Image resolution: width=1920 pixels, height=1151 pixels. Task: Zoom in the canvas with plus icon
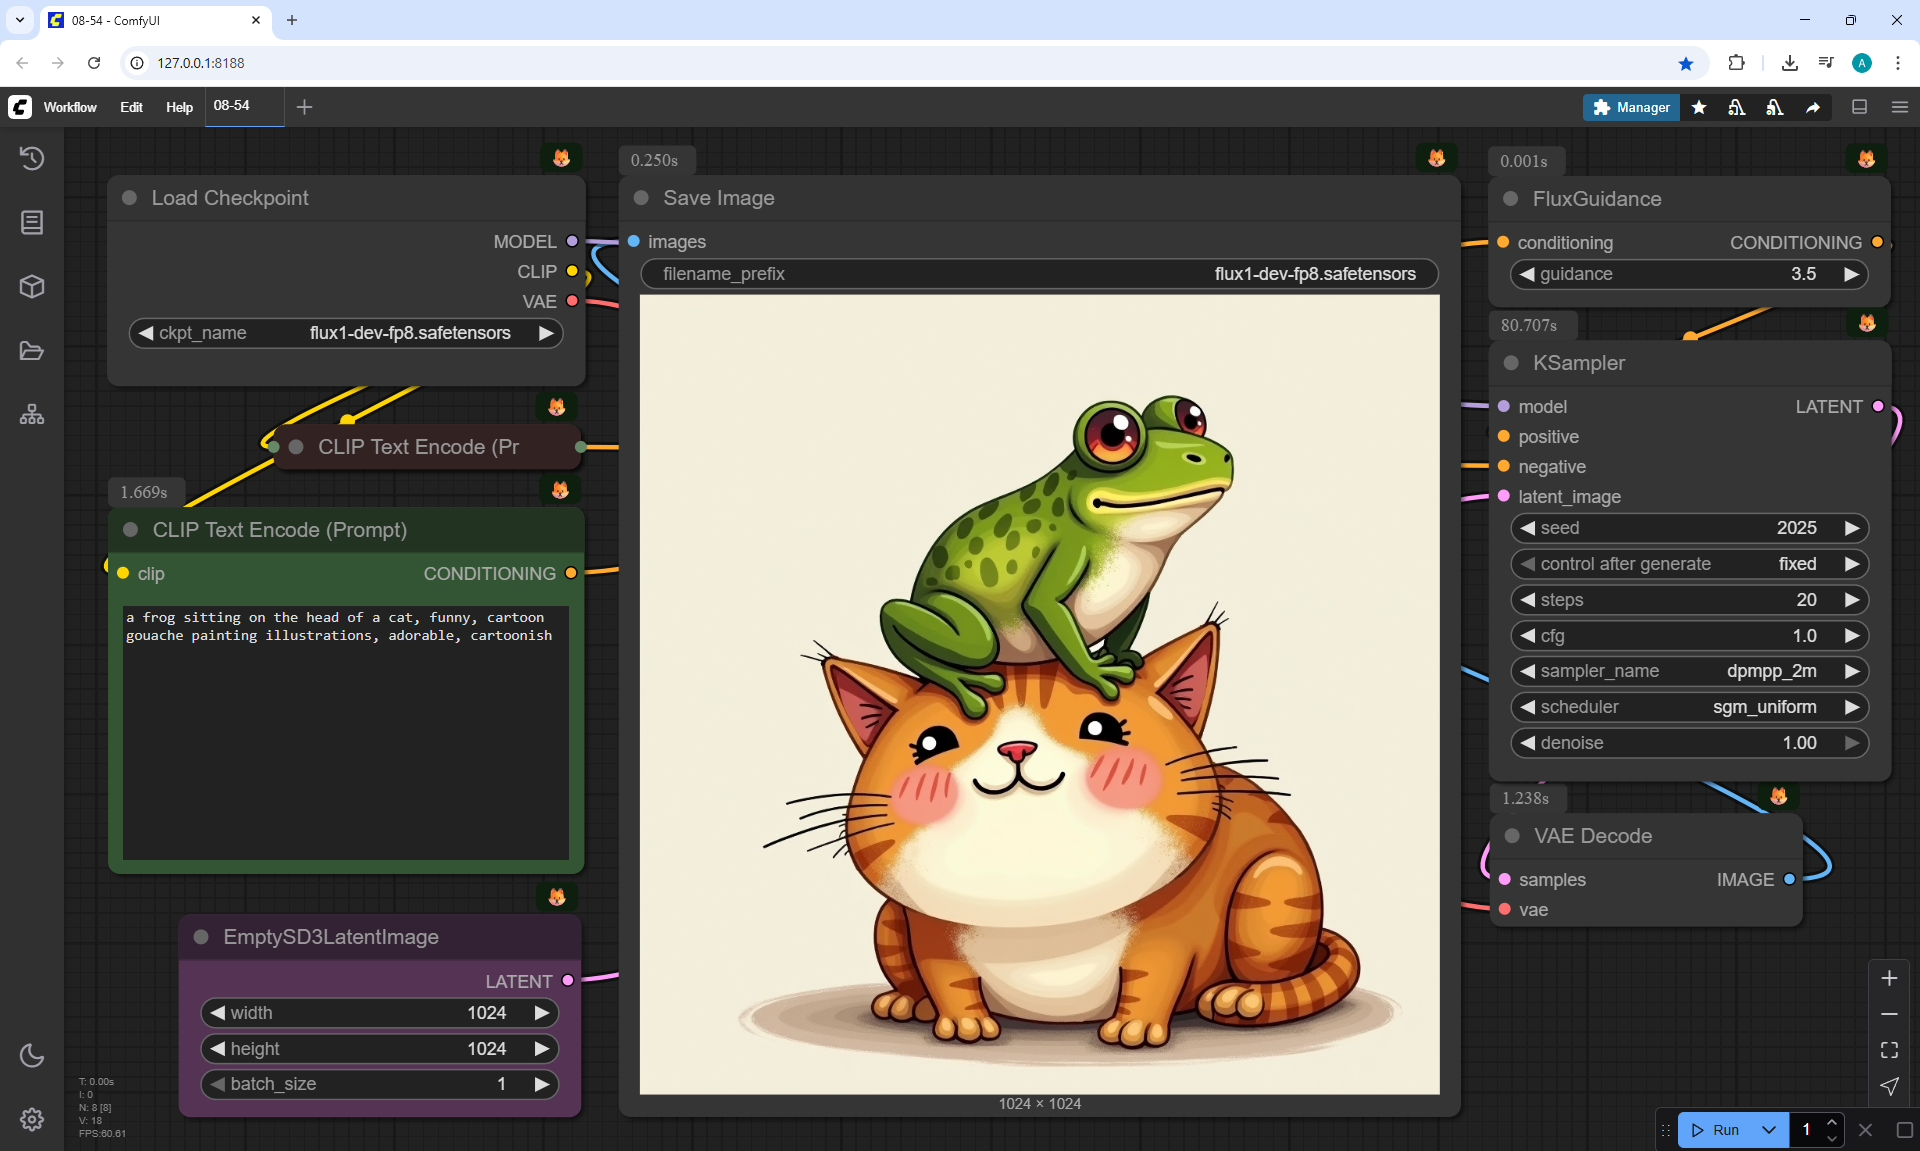tap(1889, 978)
